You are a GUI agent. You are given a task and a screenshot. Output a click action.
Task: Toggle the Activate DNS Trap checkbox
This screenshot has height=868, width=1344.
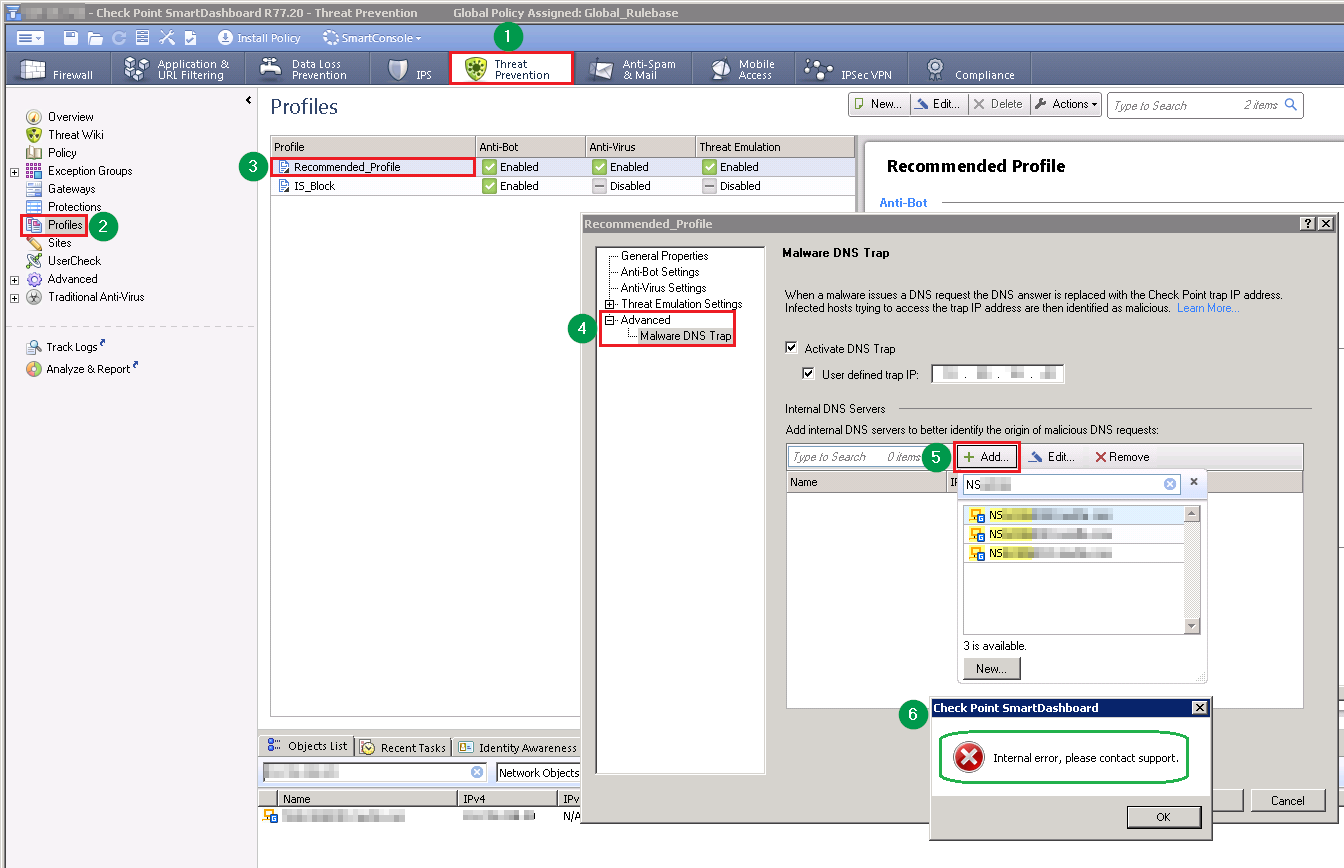coord(792,349)
